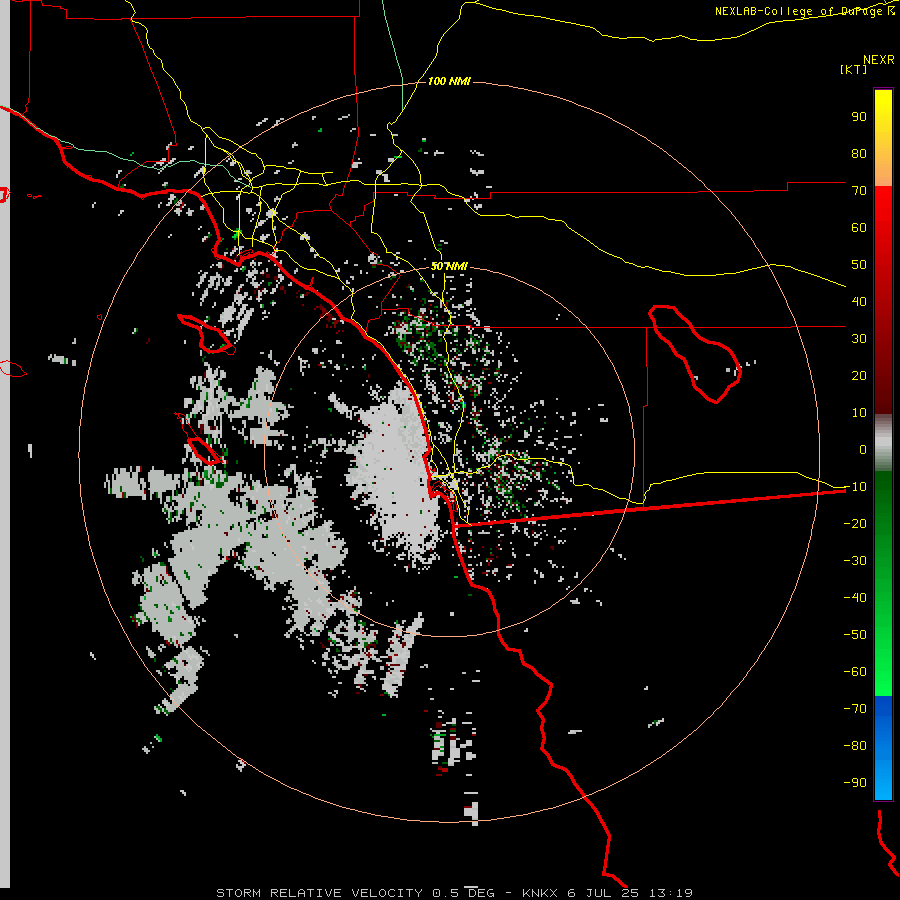Click the 90 value on velocity scale

point(859,117)
